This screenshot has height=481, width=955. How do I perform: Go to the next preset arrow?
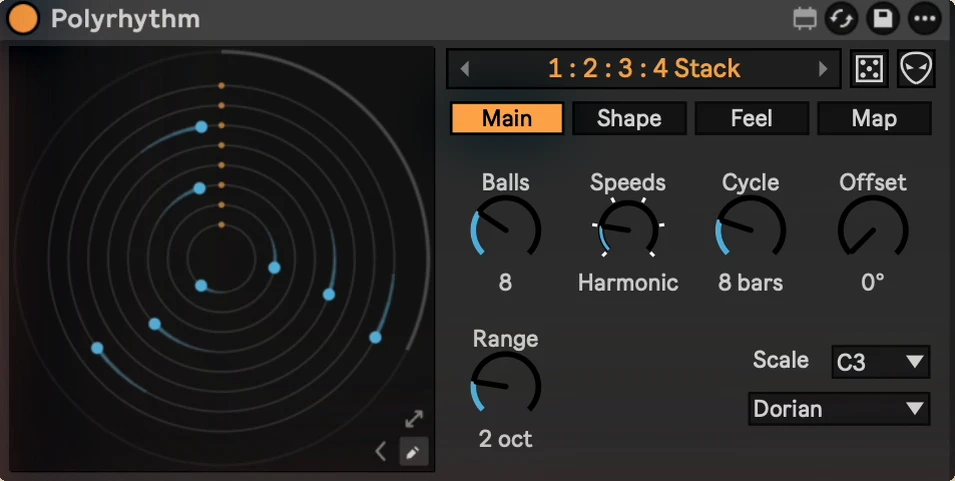pyautogui.click(x=823, y=69)
